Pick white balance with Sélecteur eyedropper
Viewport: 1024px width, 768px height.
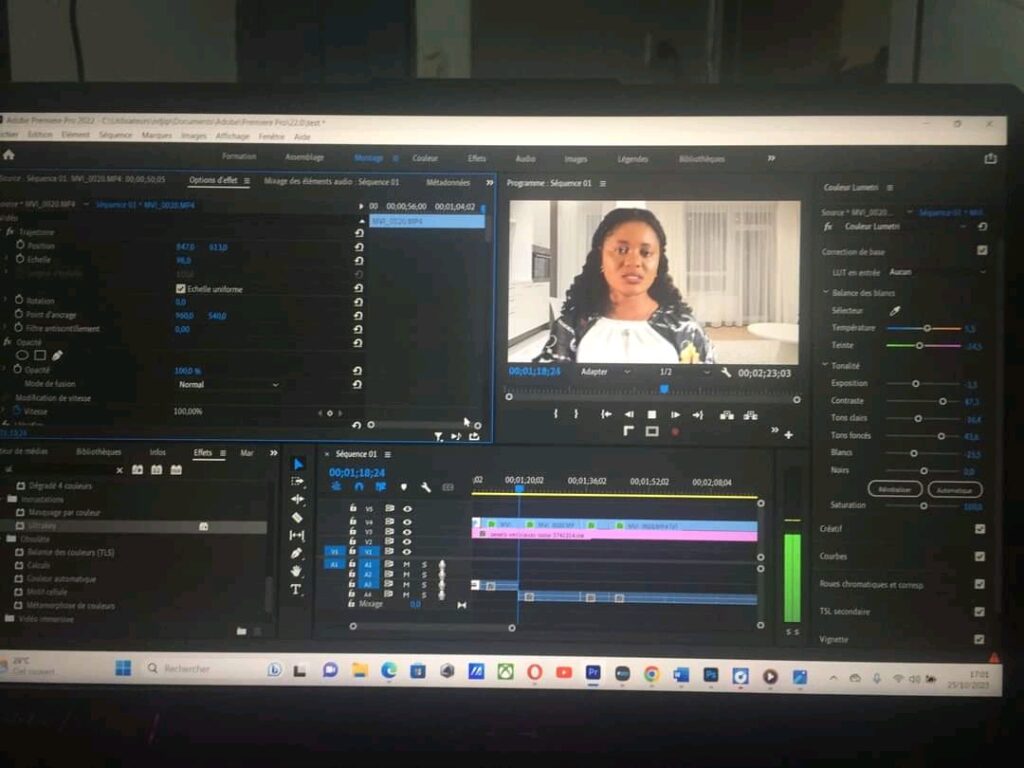(895, 312)
